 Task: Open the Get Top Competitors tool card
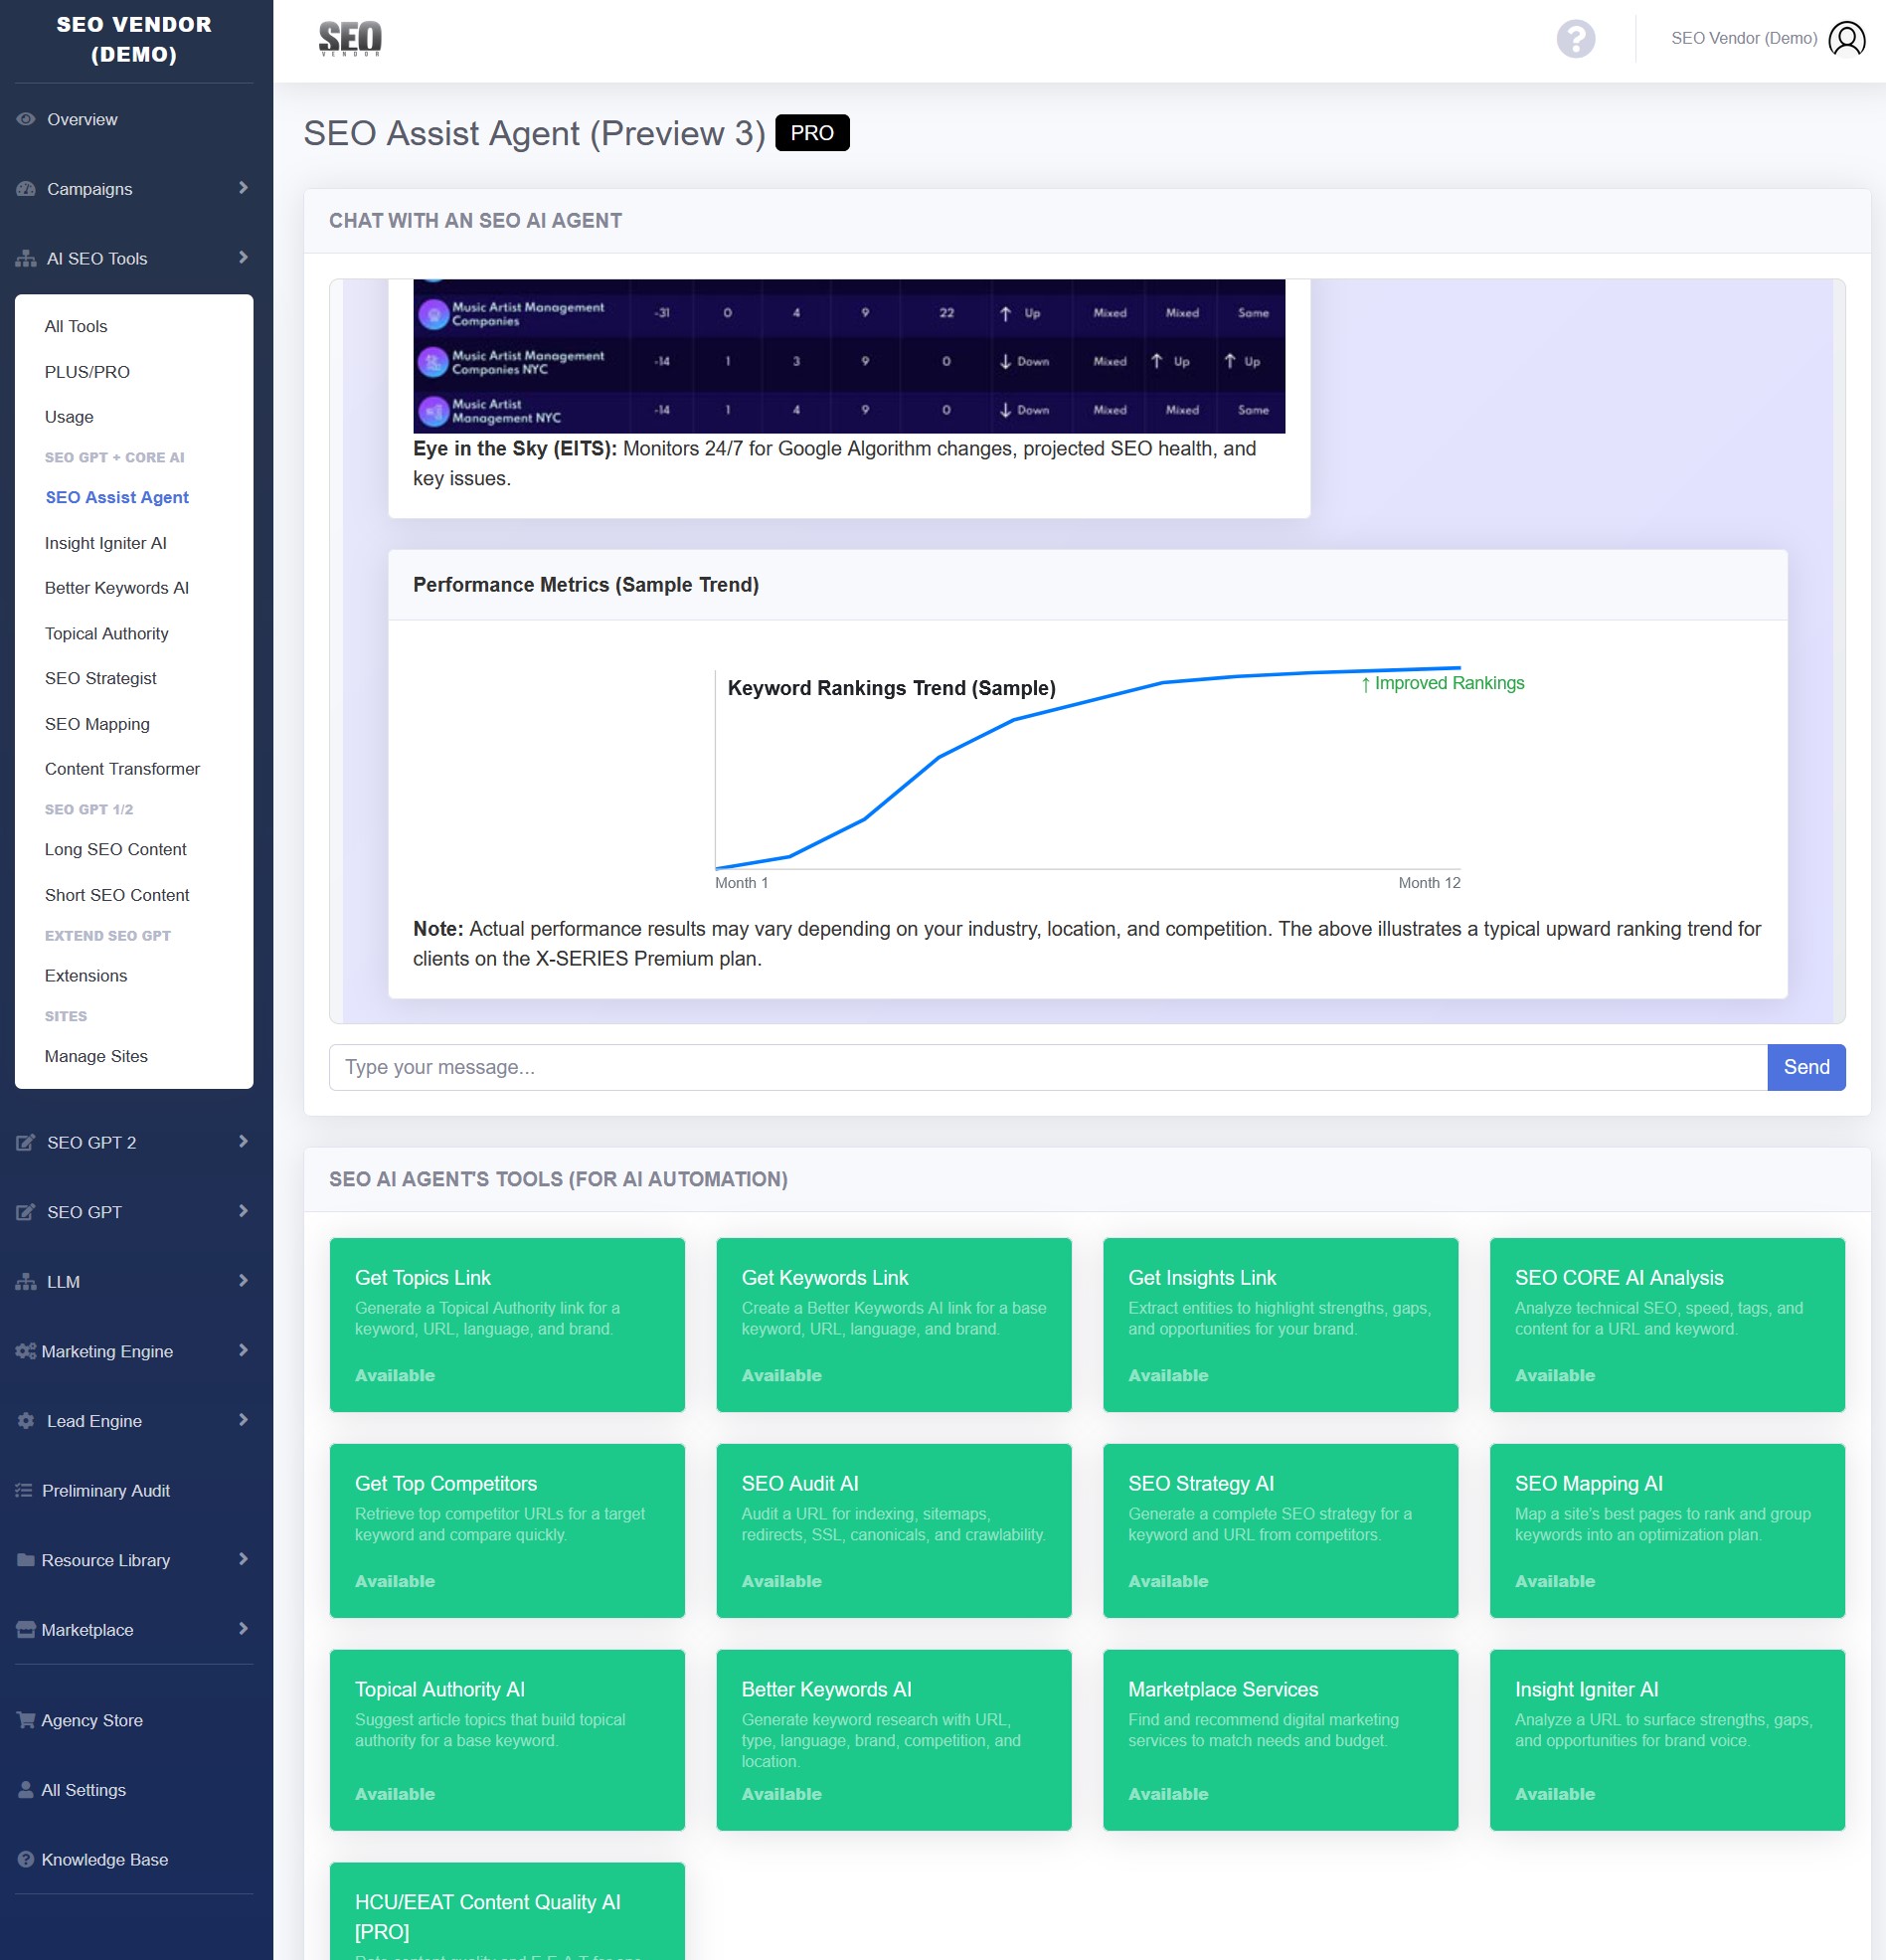pyautogui.click(x=507, y=1530)
